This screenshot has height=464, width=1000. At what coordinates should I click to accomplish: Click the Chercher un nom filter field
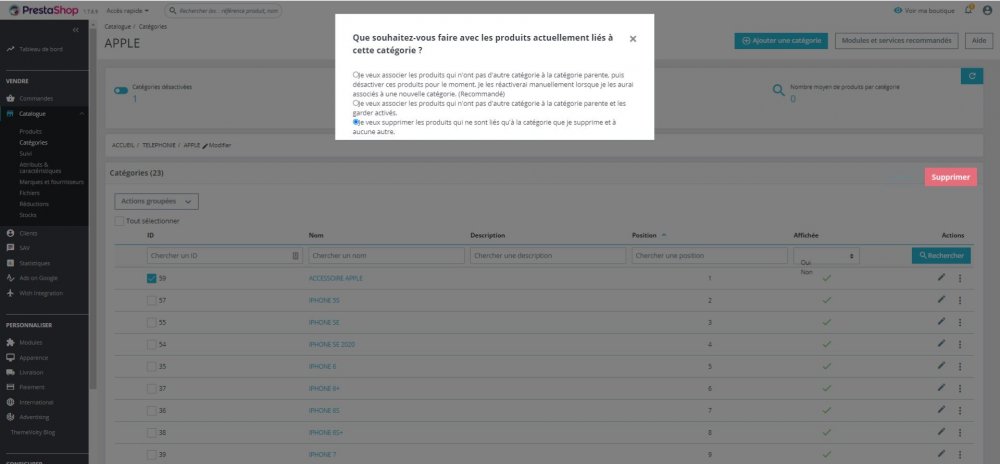point(386,256)
